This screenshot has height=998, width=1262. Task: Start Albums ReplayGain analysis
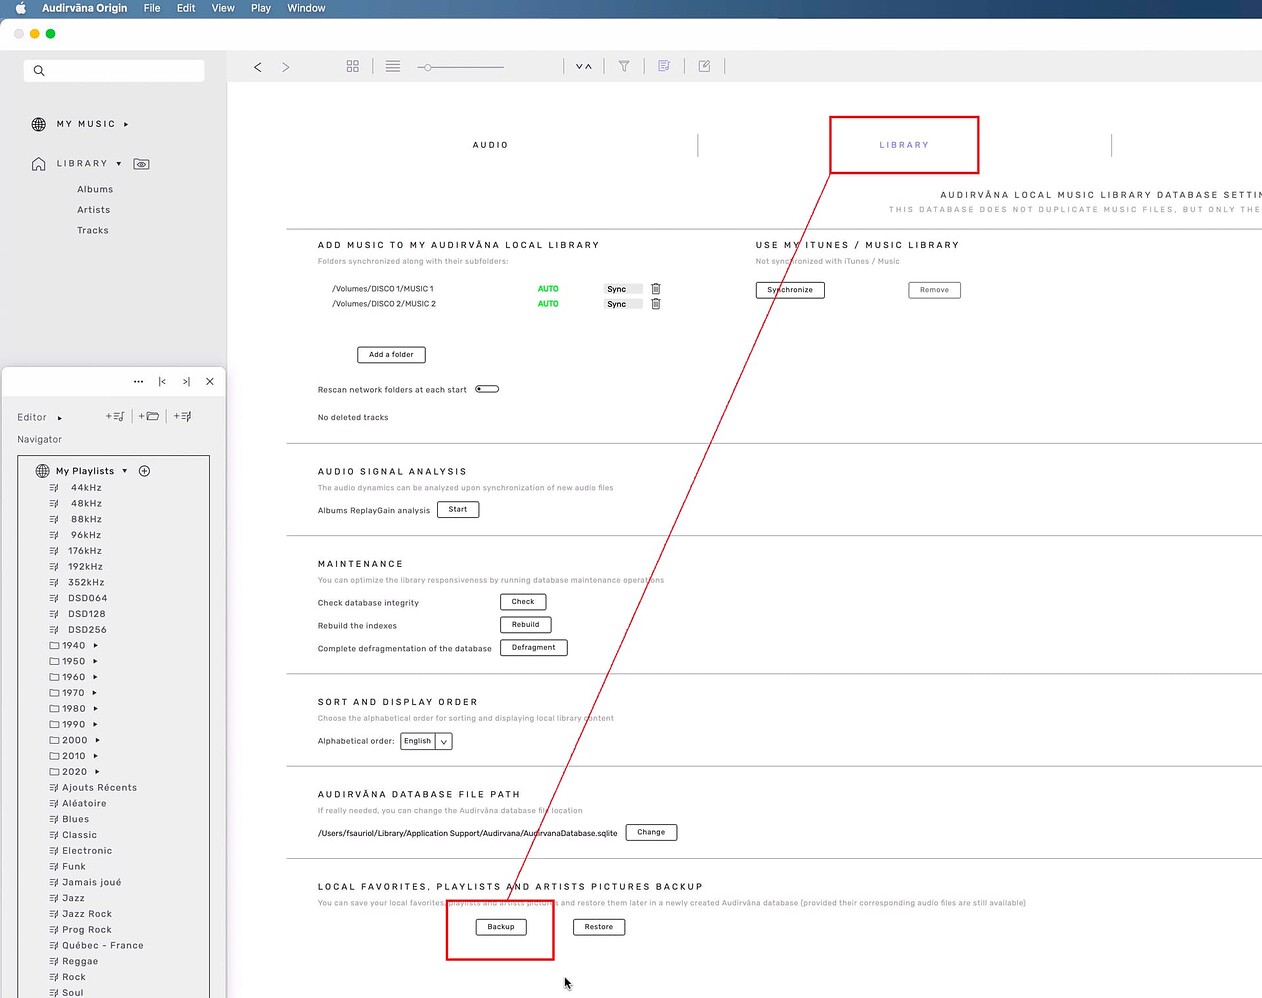coord(458,510)
